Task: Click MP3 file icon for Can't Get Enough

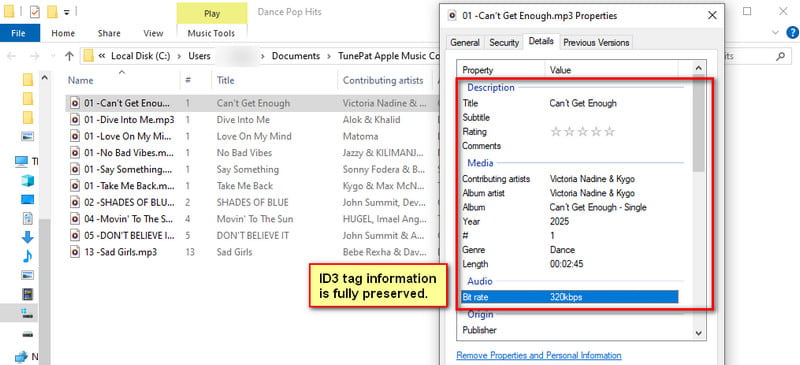Action: 75,103
